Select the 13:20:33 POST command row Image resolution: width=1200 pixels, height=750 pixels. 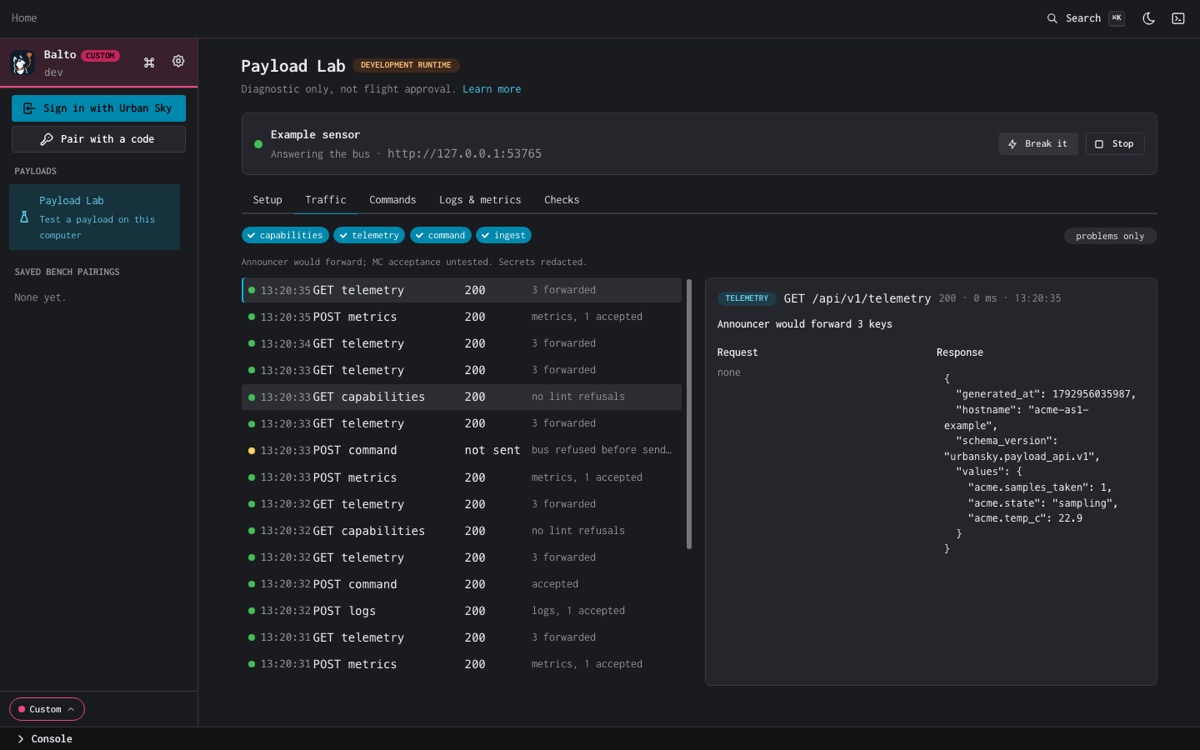462,451
